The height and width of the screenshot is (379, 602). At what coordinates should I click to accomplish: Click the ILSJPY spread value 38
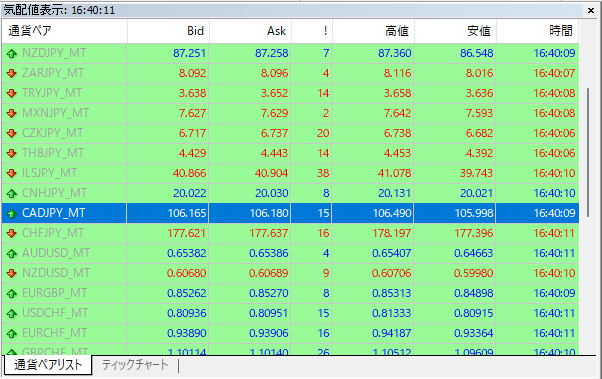coord(323,173)
